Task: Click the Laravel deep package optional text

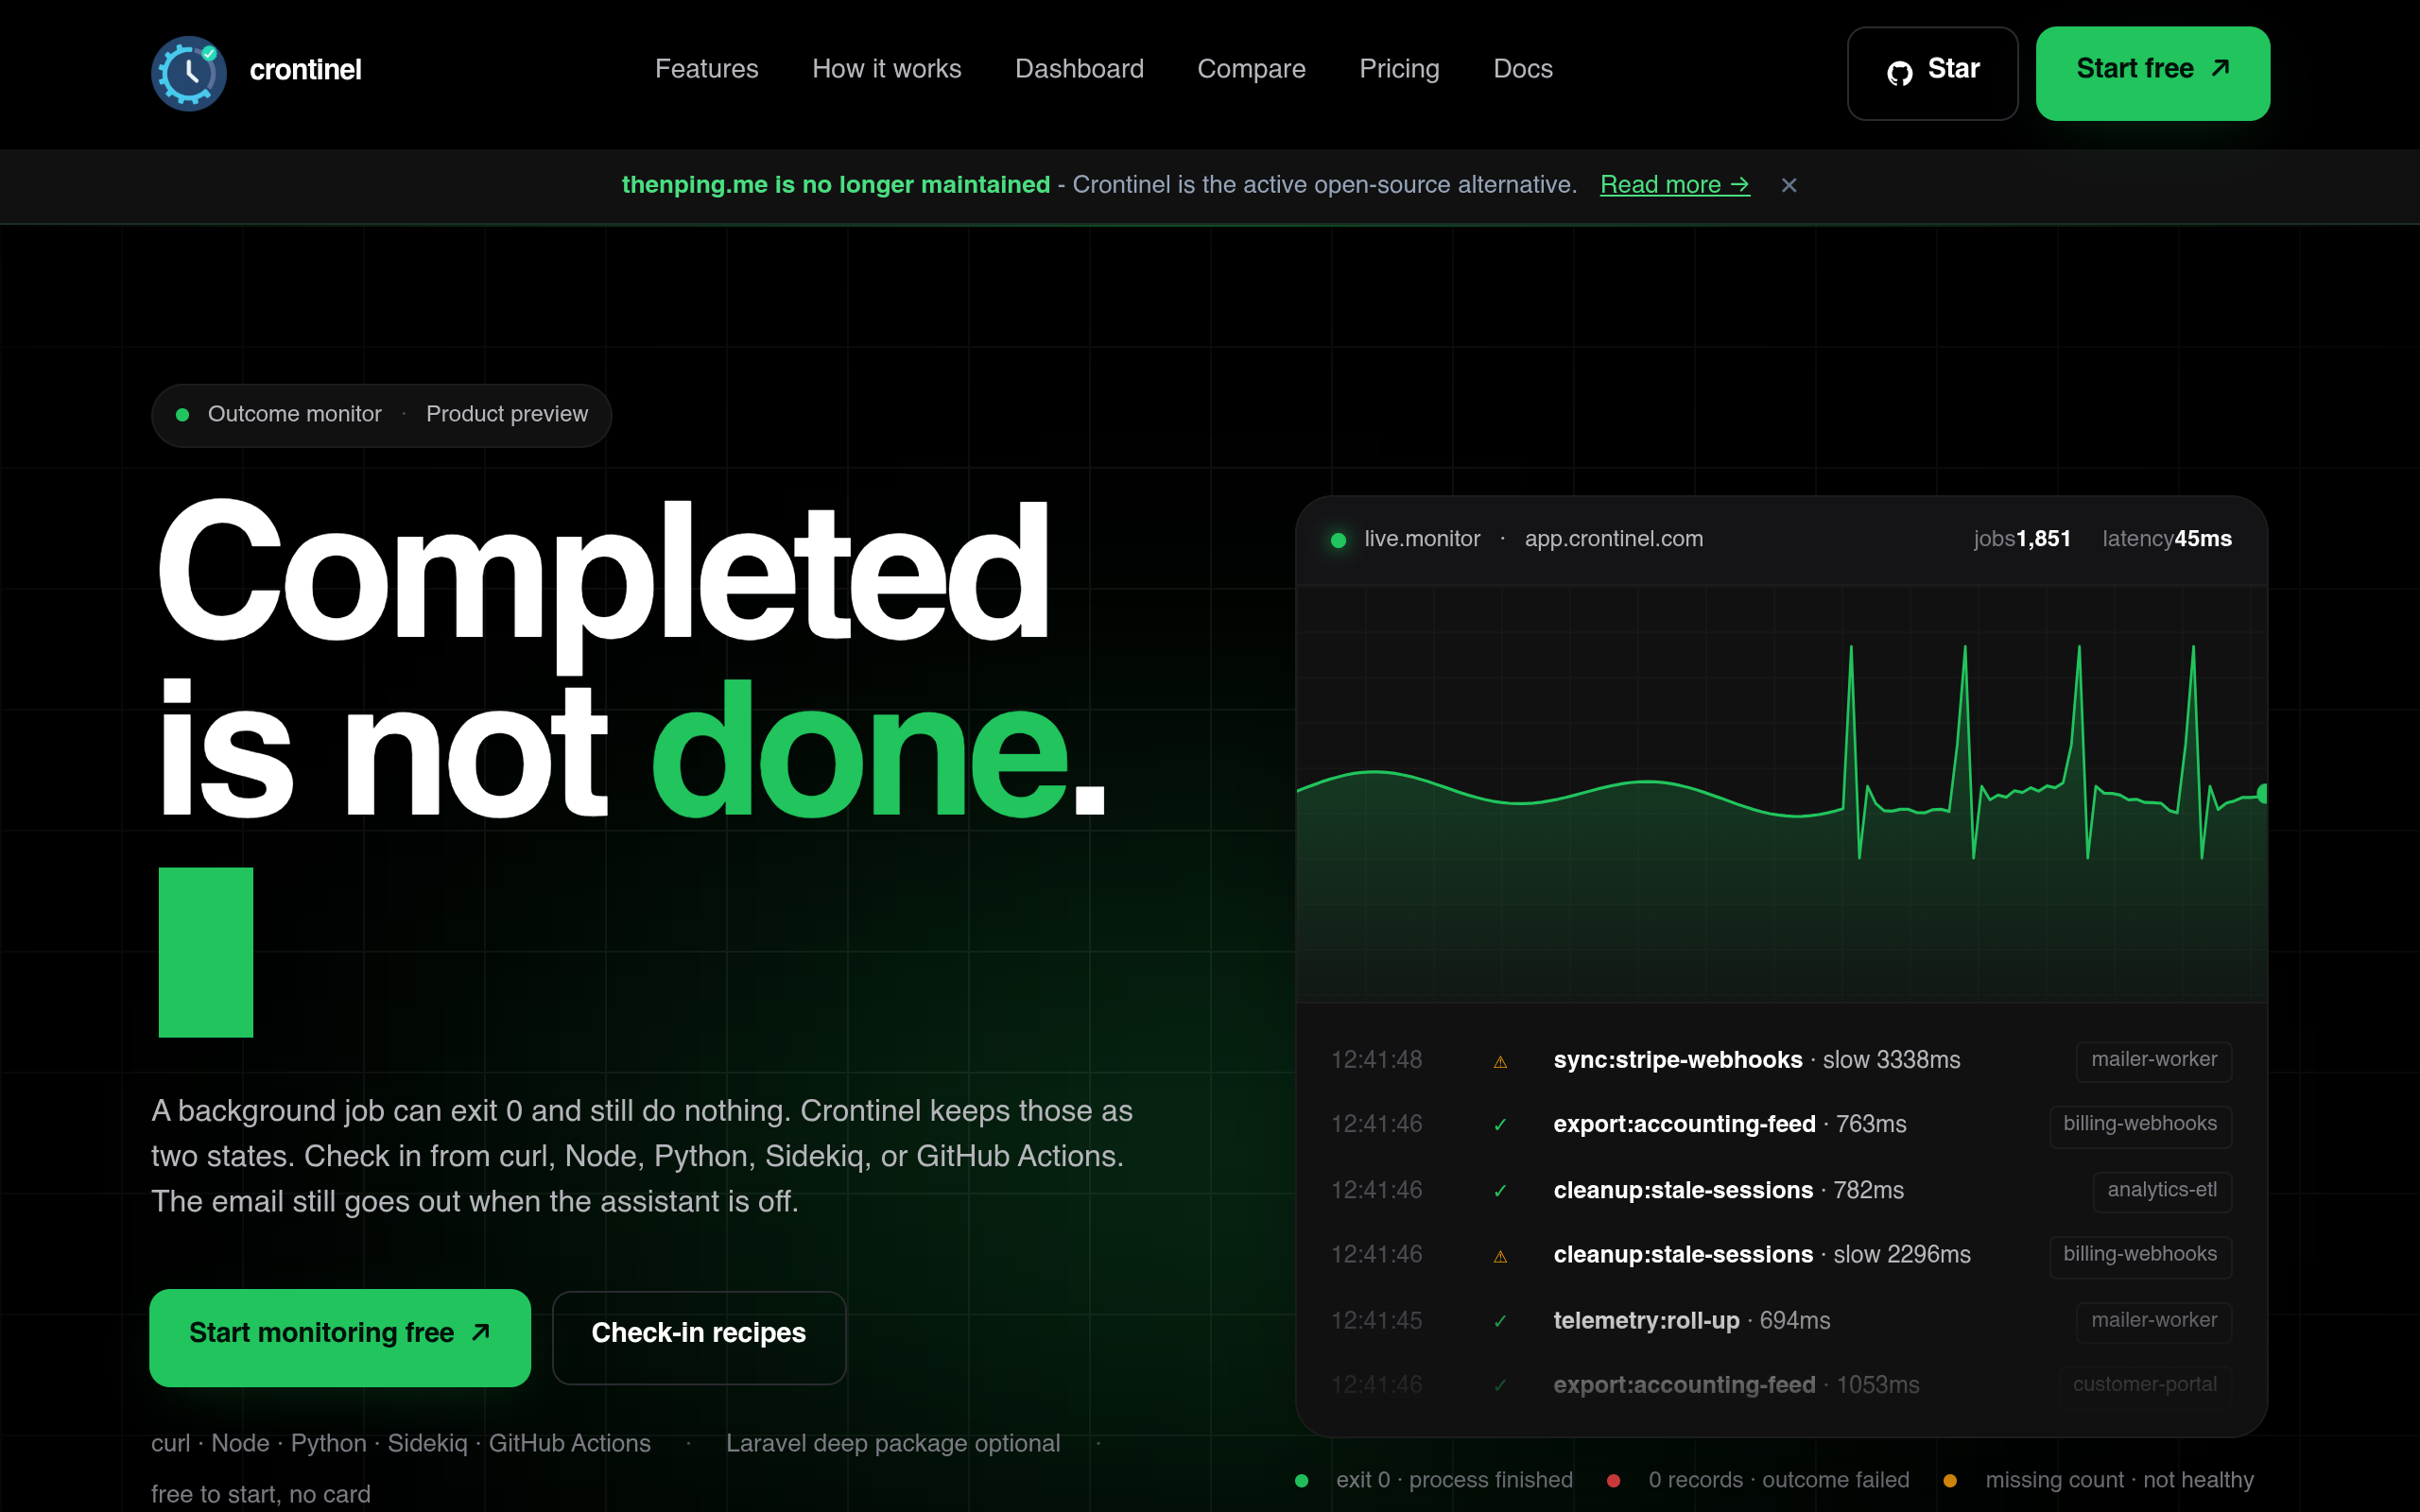Action: [x=893, y=1443]
